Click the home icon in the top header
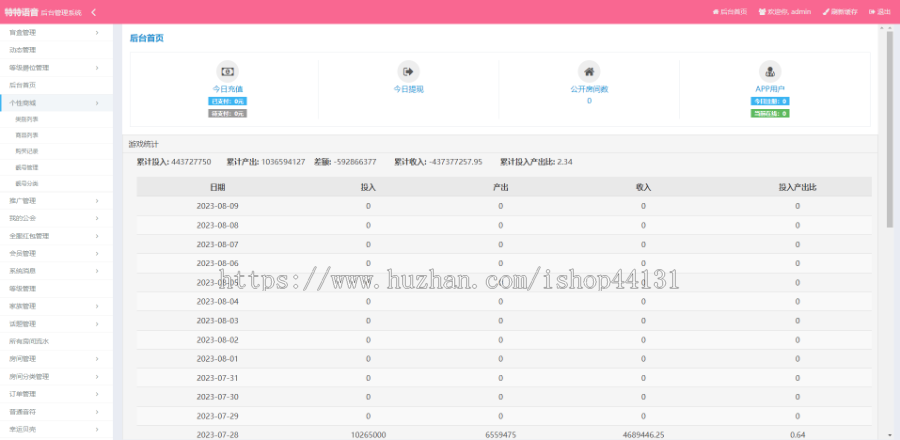The height and width of the screenshot is (440, 900). coord(715,11)
